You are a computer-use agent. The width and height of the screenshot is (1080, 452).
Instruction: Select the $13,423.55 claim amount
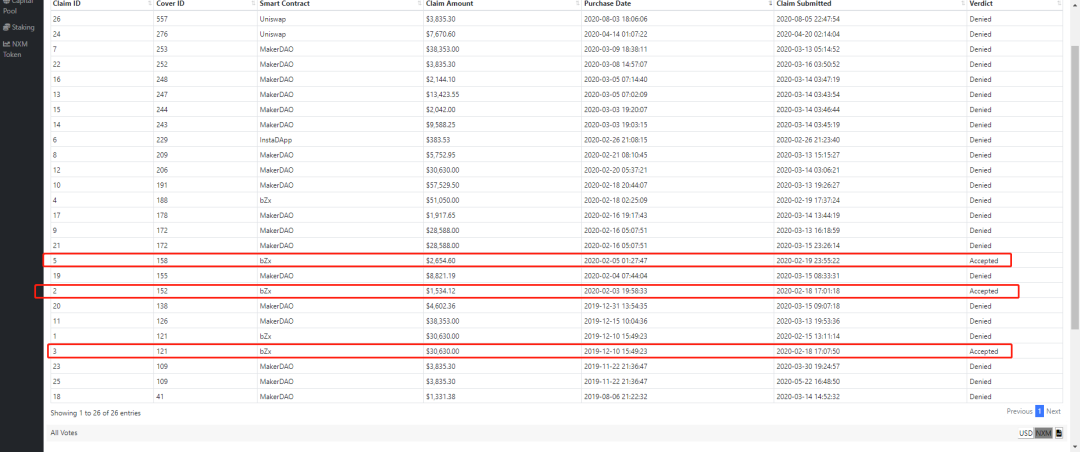point(442,94)
